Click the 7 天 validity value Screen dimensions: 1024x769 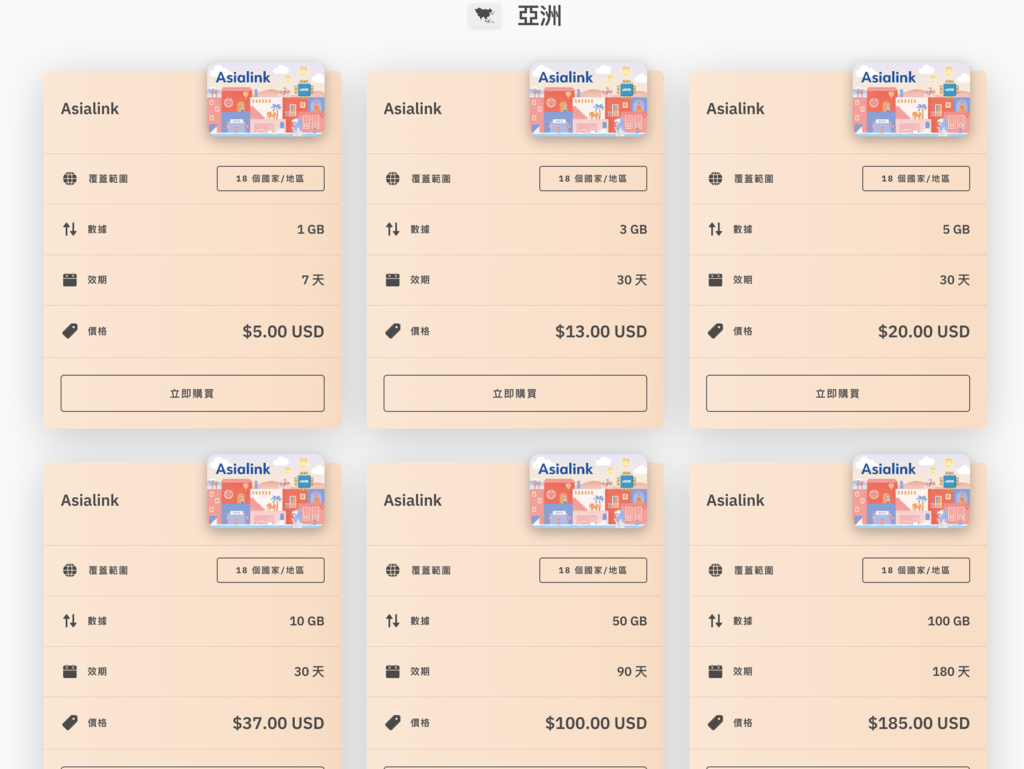click(313, 280)
